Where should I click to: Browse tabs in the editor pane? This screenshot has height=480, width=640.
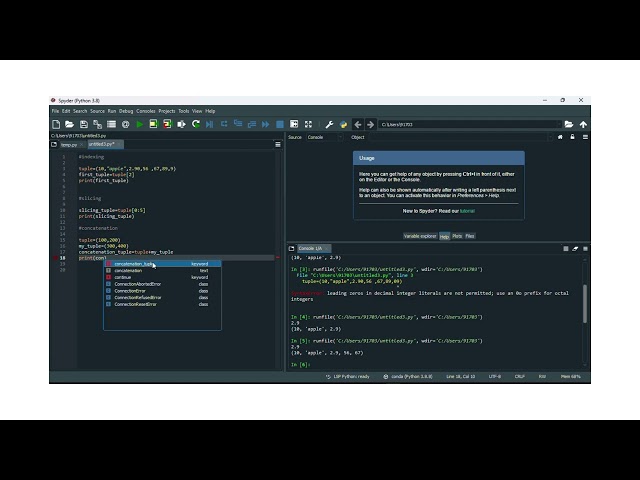pos(54,144)
